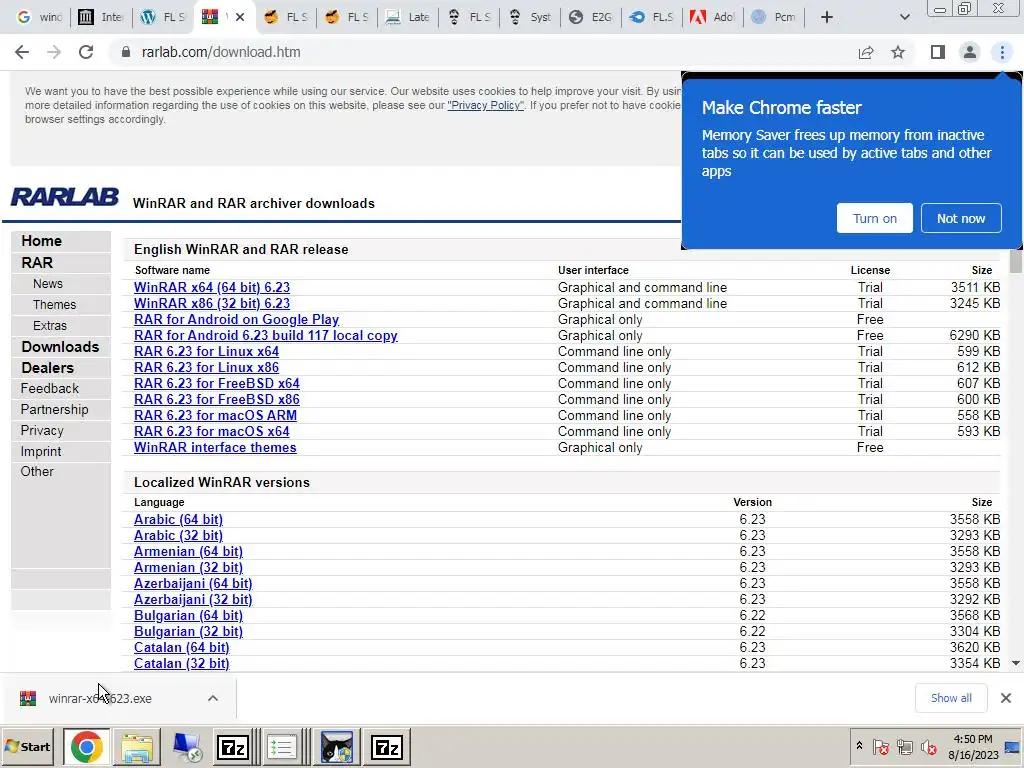The image size is (1024, 768).
Task: Switch to the 'Pcm' tab
Action: (774, 17)
